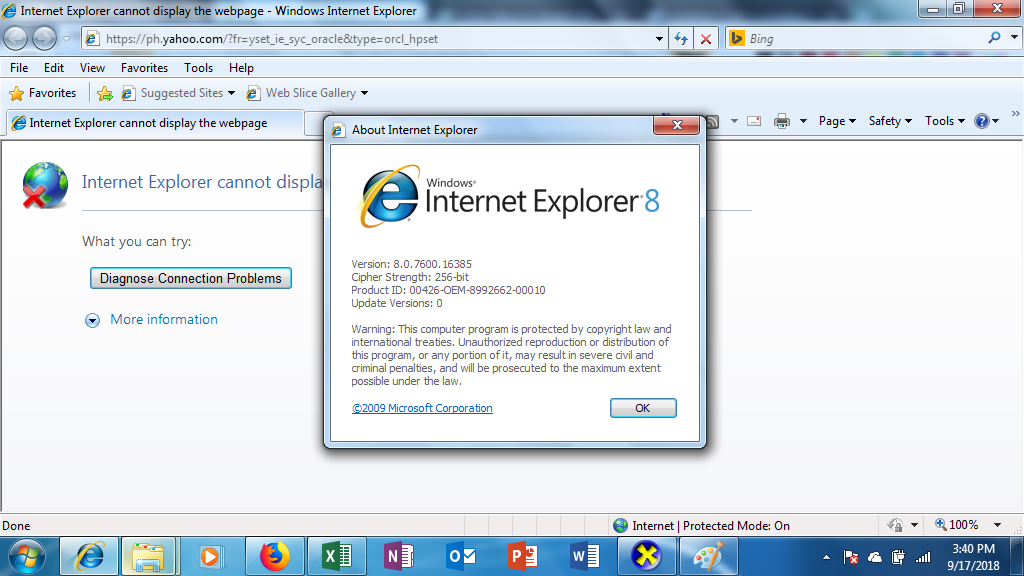The image size is (1024, 576).
Task: Click the Read Mail envelope icon
Action: pyautogui.click(x=752, y=120)
